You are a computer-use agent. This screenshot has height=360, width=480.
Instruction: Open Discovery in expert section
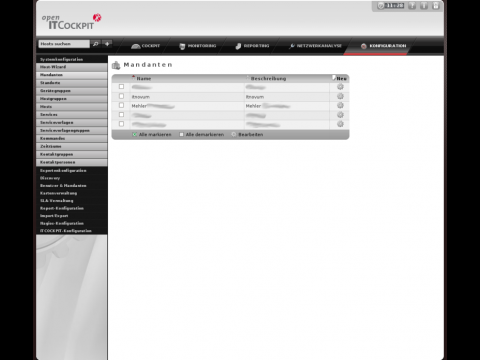[x=50, y=178]
